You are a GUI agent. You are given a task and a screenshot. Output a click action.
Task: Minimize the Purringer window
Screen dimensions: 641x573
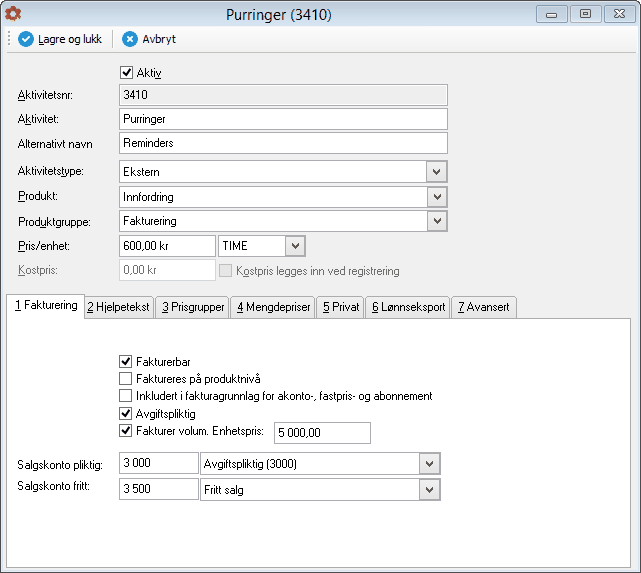[551, 14]
